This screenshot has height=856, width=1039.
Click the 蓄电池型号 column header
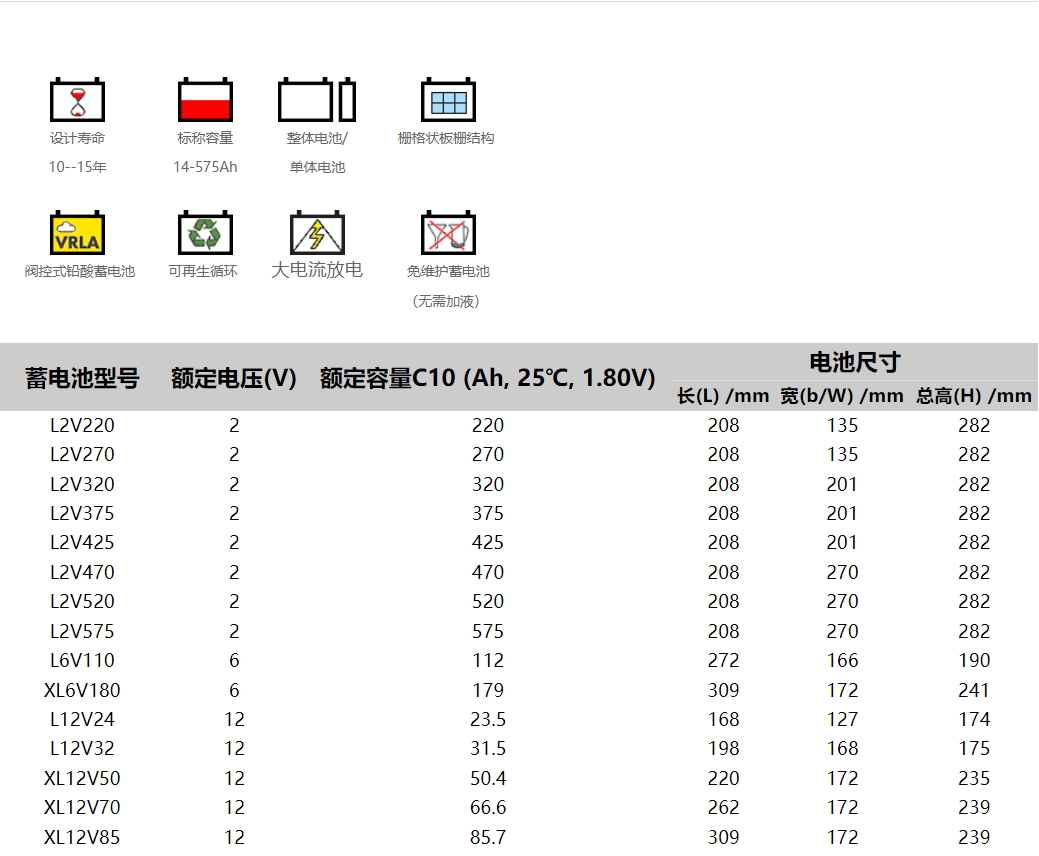click(x=82, y=378)
